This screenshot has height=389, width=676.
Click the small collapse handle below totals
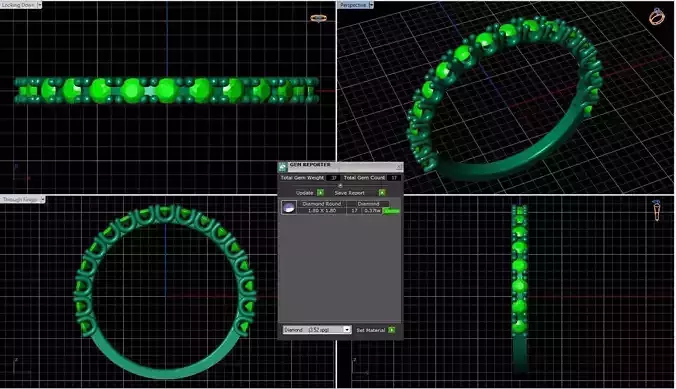[x=340, y=186]
